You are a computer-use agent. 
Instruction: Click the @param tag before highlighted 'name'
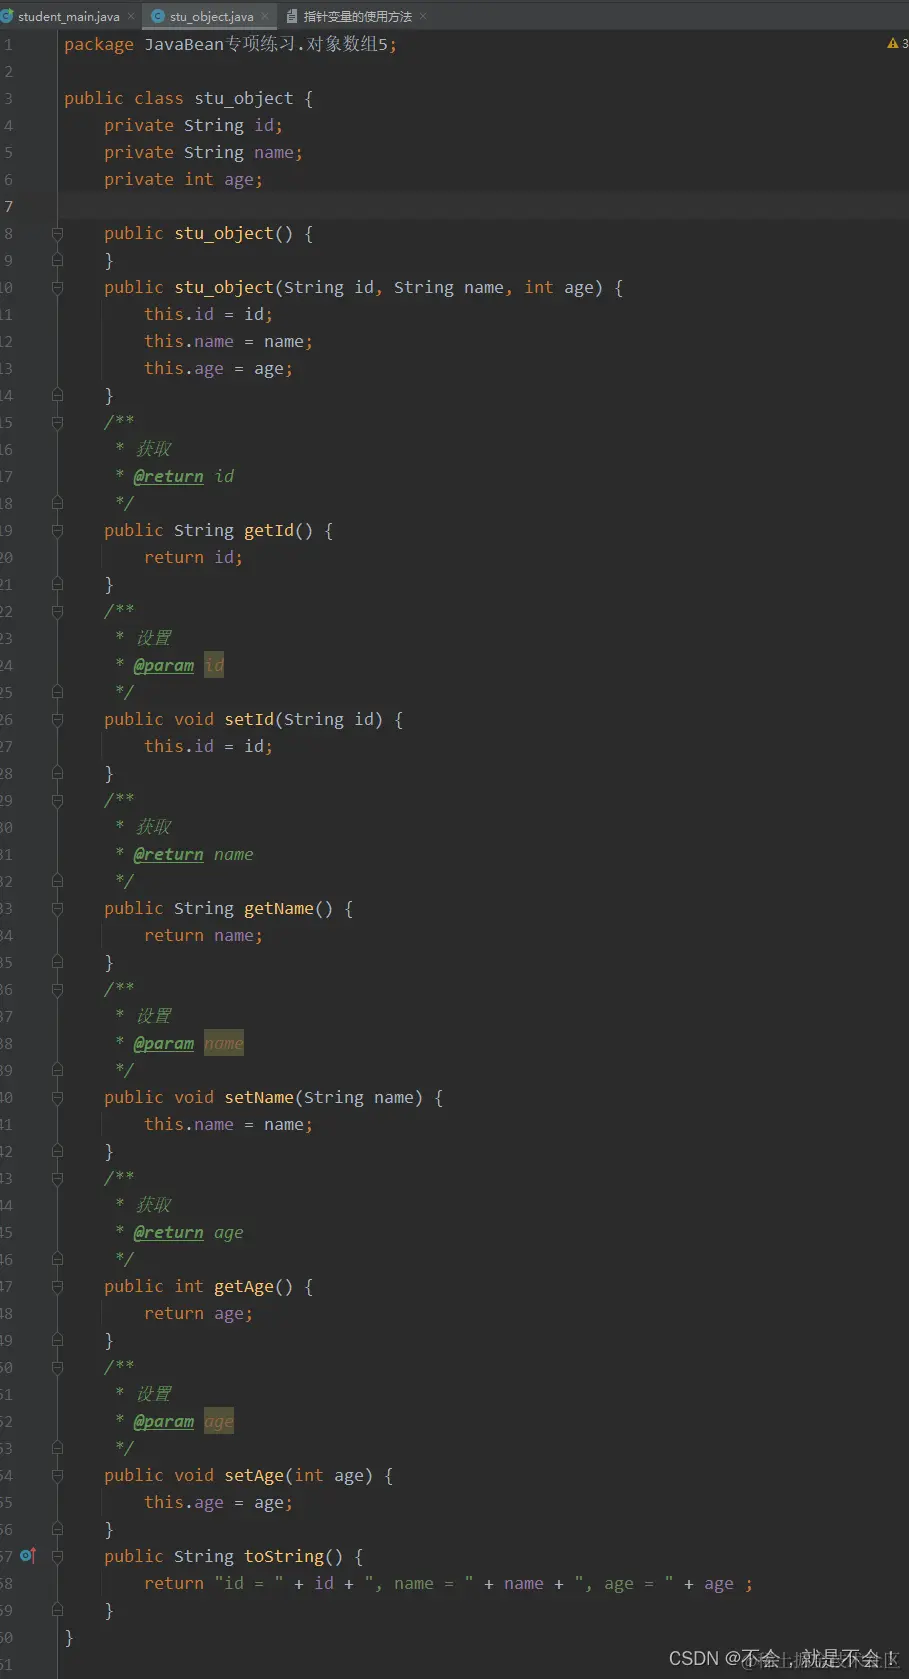coord(164,1043)
